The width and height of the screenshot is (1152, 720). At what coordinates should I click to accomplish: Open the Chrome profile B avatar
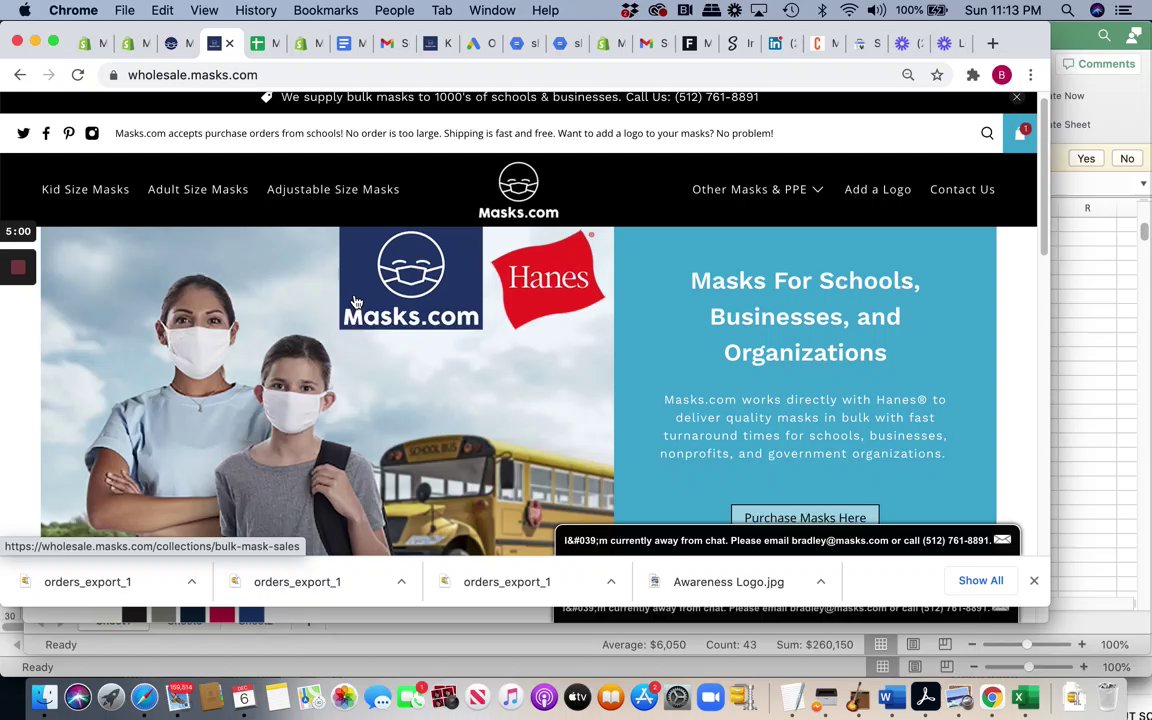click(1001, 75)
